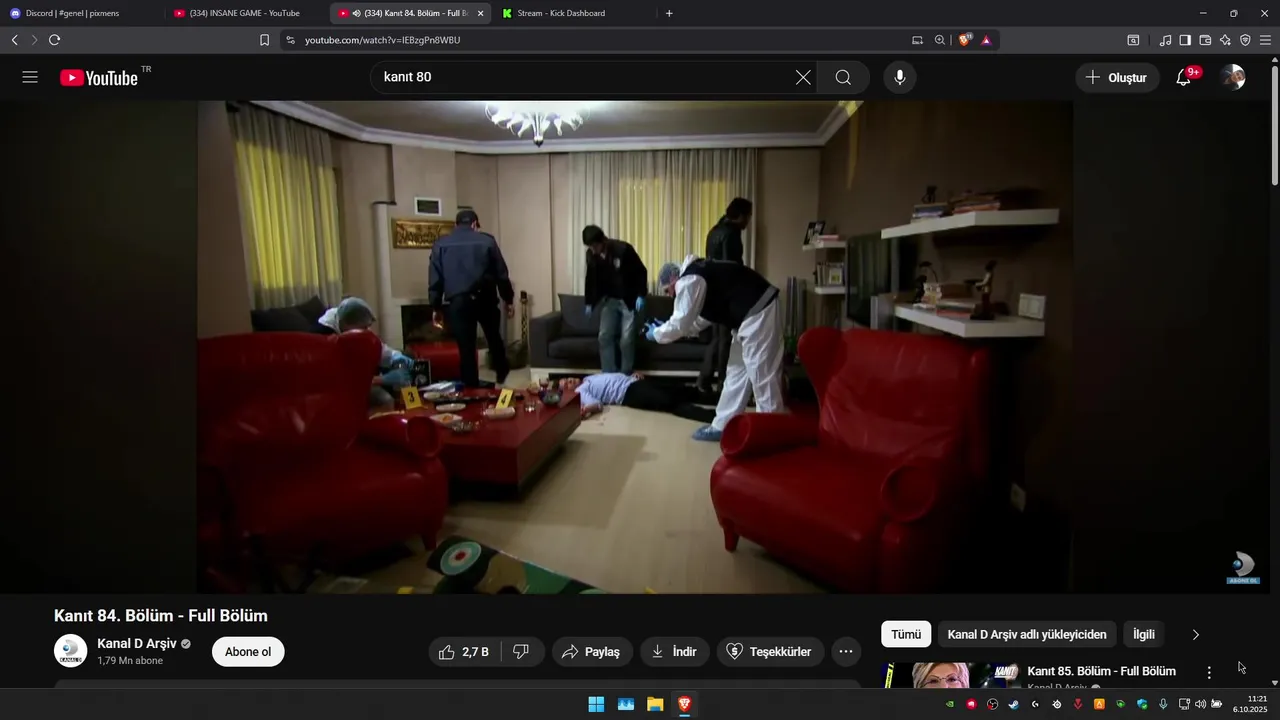Click the microphone tray icon
Viewport: 1280px width, 720px height.
click(x=1163, y=704)
